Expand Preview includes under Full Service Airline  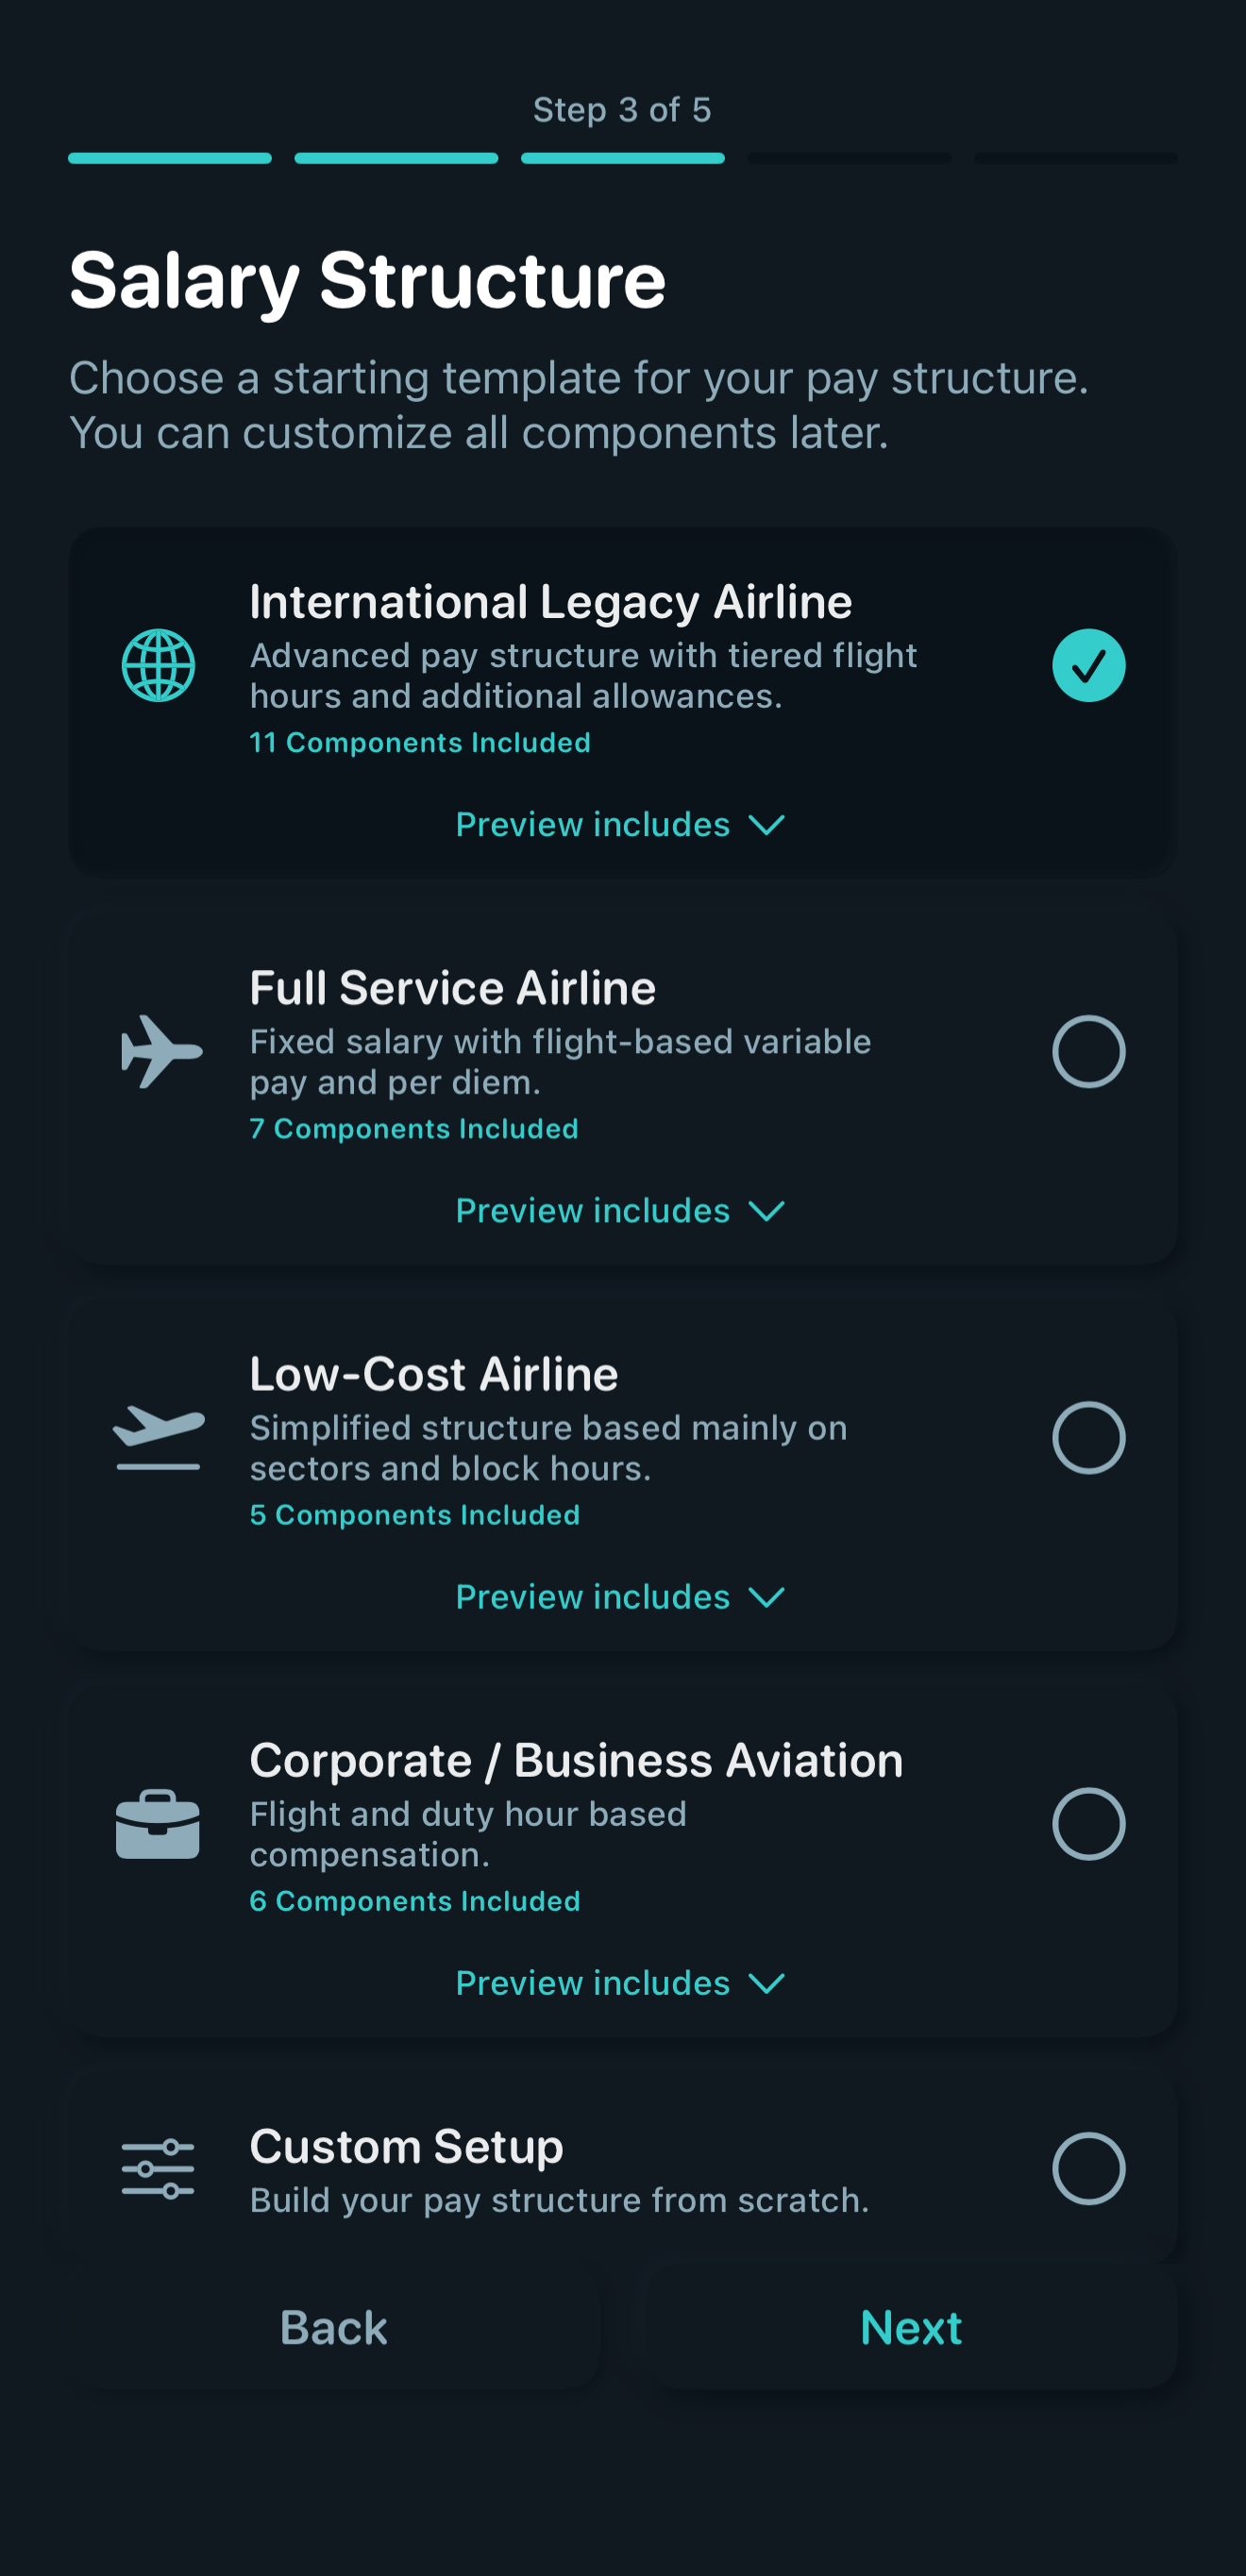(x=620, y=1211)
